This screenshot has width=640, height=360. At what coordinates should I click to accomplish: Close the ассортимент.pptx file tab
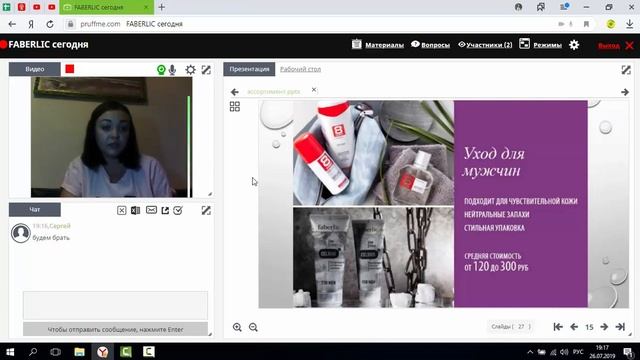(314, 89)
